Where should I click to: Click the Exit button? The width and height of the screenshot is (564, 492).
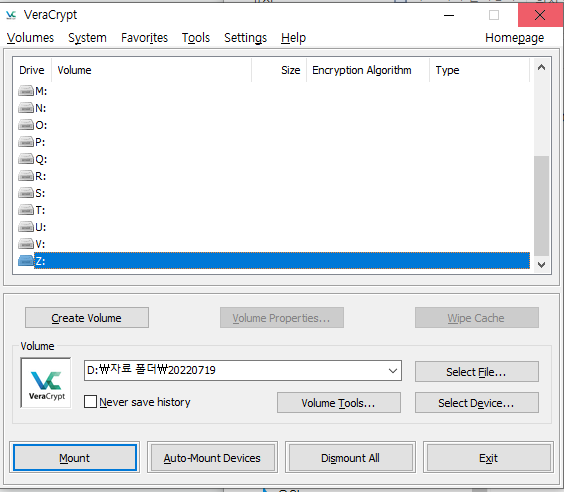tap(488, 457)
